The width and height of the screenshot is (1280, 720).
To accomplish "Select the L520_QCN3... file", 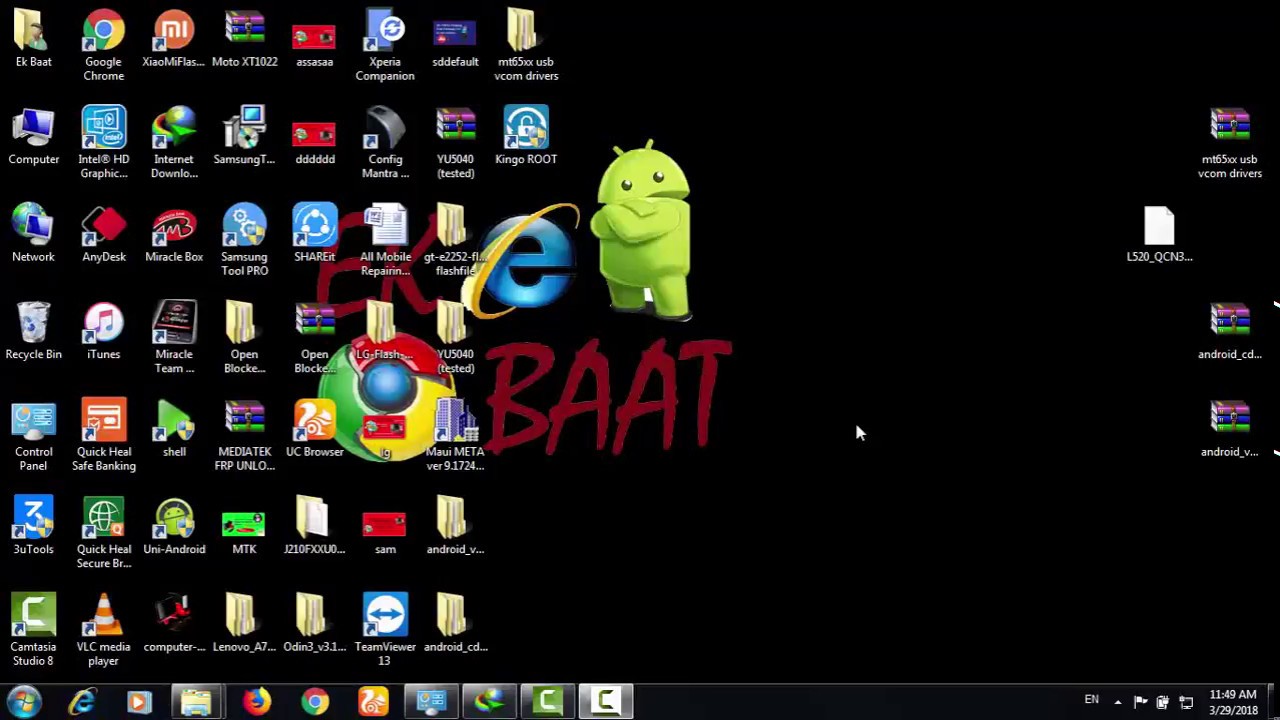I will point(1159,234).
